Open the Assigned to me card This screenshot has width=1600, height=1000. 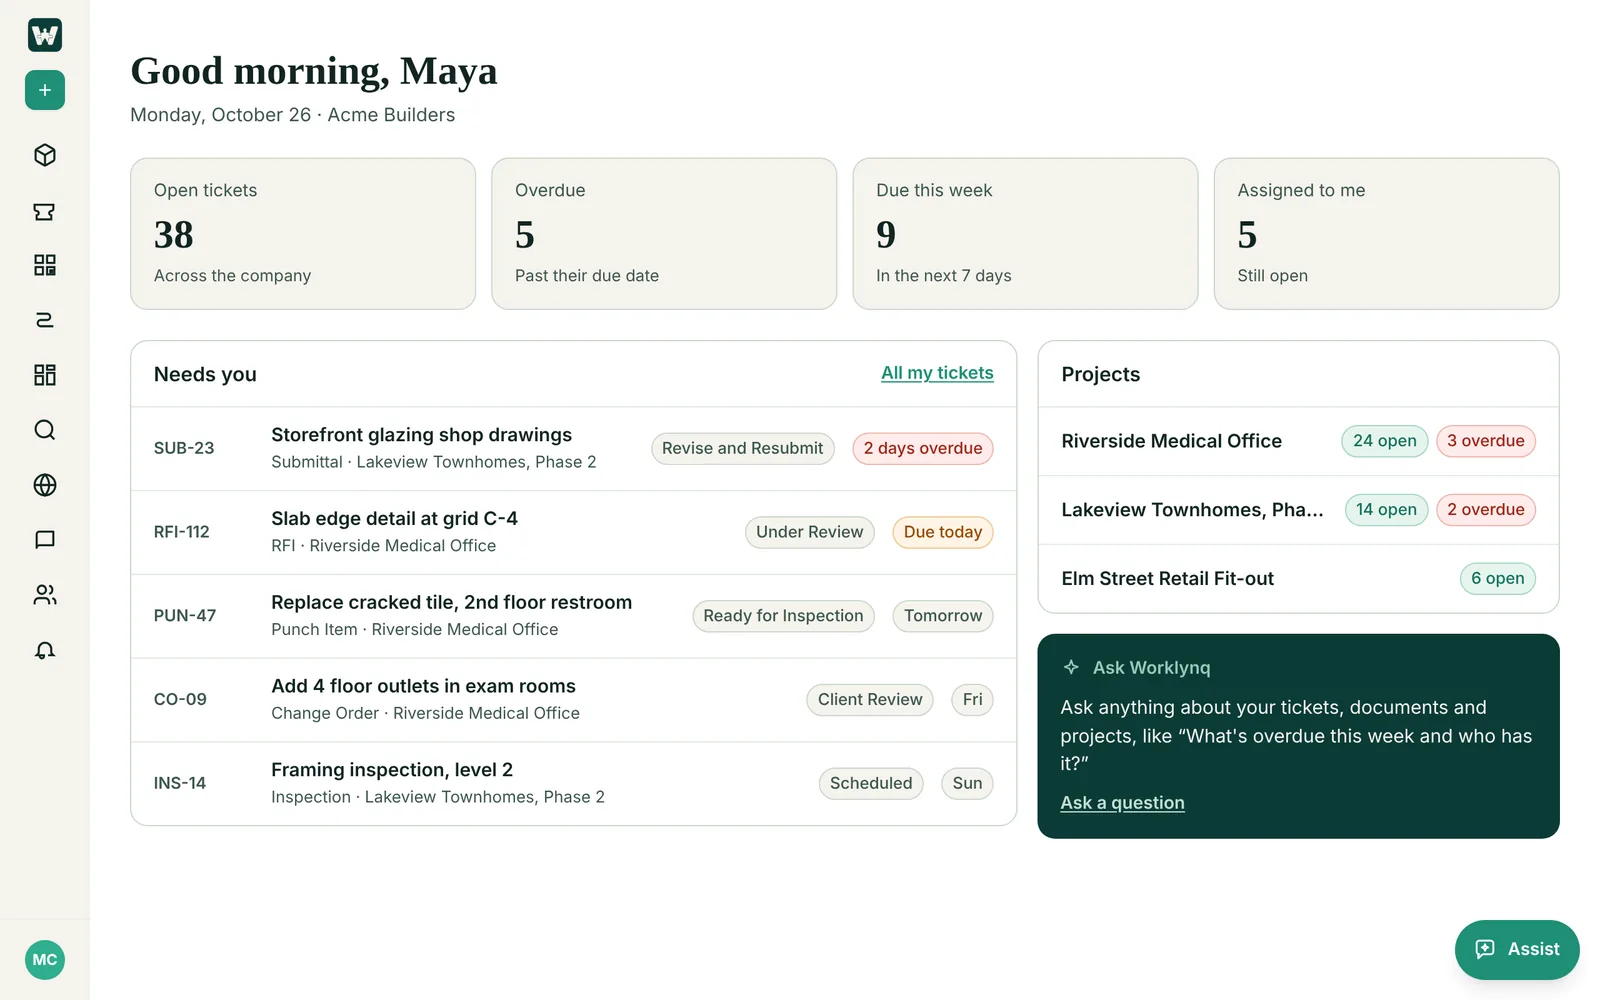(1386, 233)
